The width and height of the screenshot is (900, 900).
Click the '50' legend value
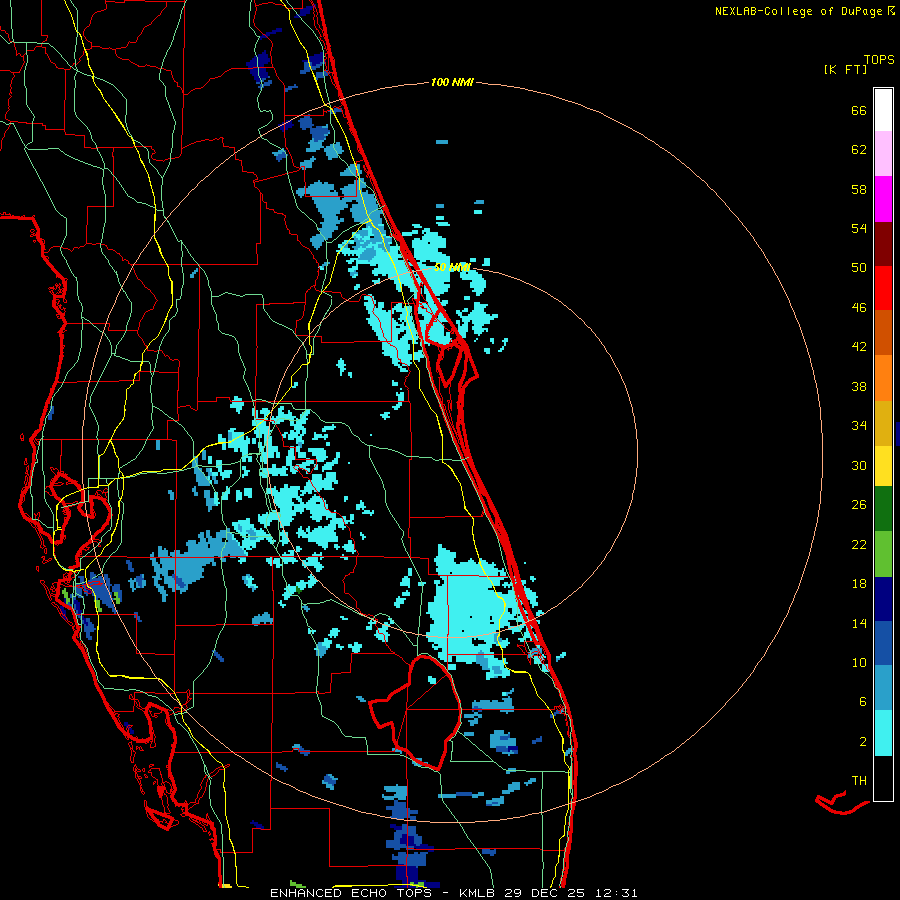[x=859, y=267]
